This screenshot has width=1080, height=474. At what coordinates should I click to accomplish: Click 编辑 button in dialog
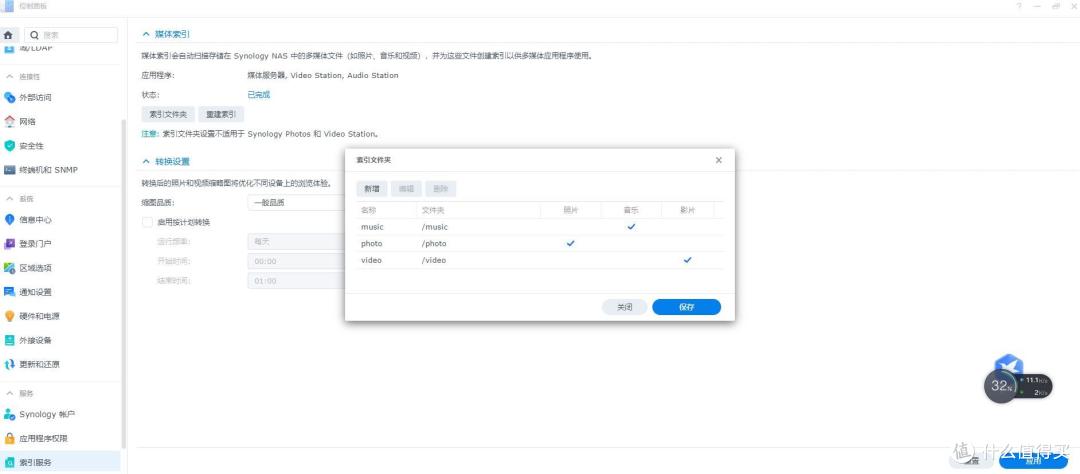pyautogui.click(x=406, y=189)
